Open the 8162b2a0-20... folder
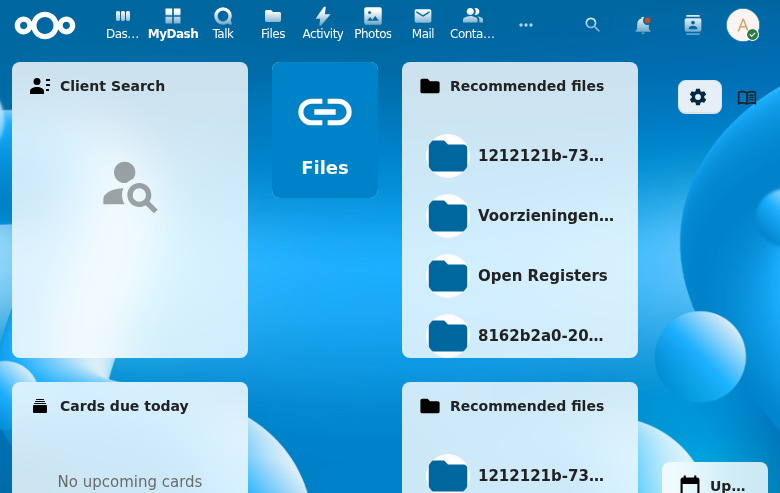 coord(520,336)
